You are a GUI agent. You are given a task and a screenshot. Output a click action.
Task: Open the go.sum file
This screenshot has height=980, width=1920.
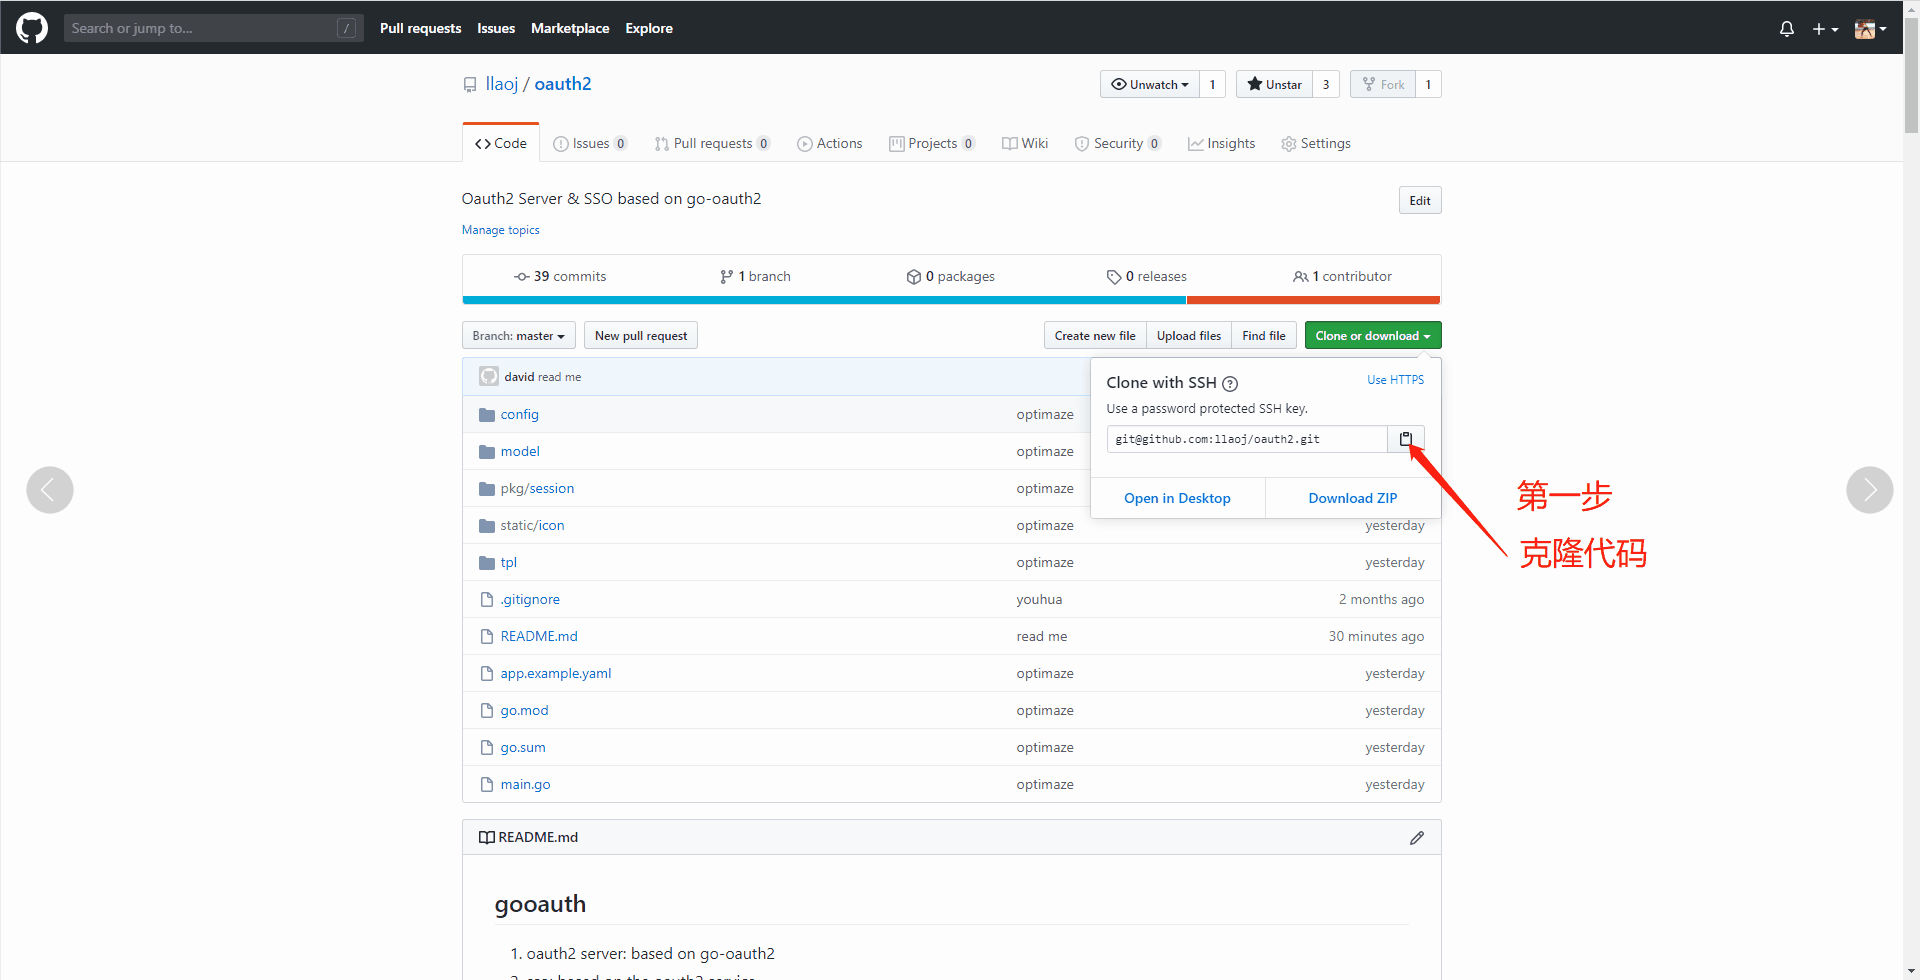coord(523,748)
